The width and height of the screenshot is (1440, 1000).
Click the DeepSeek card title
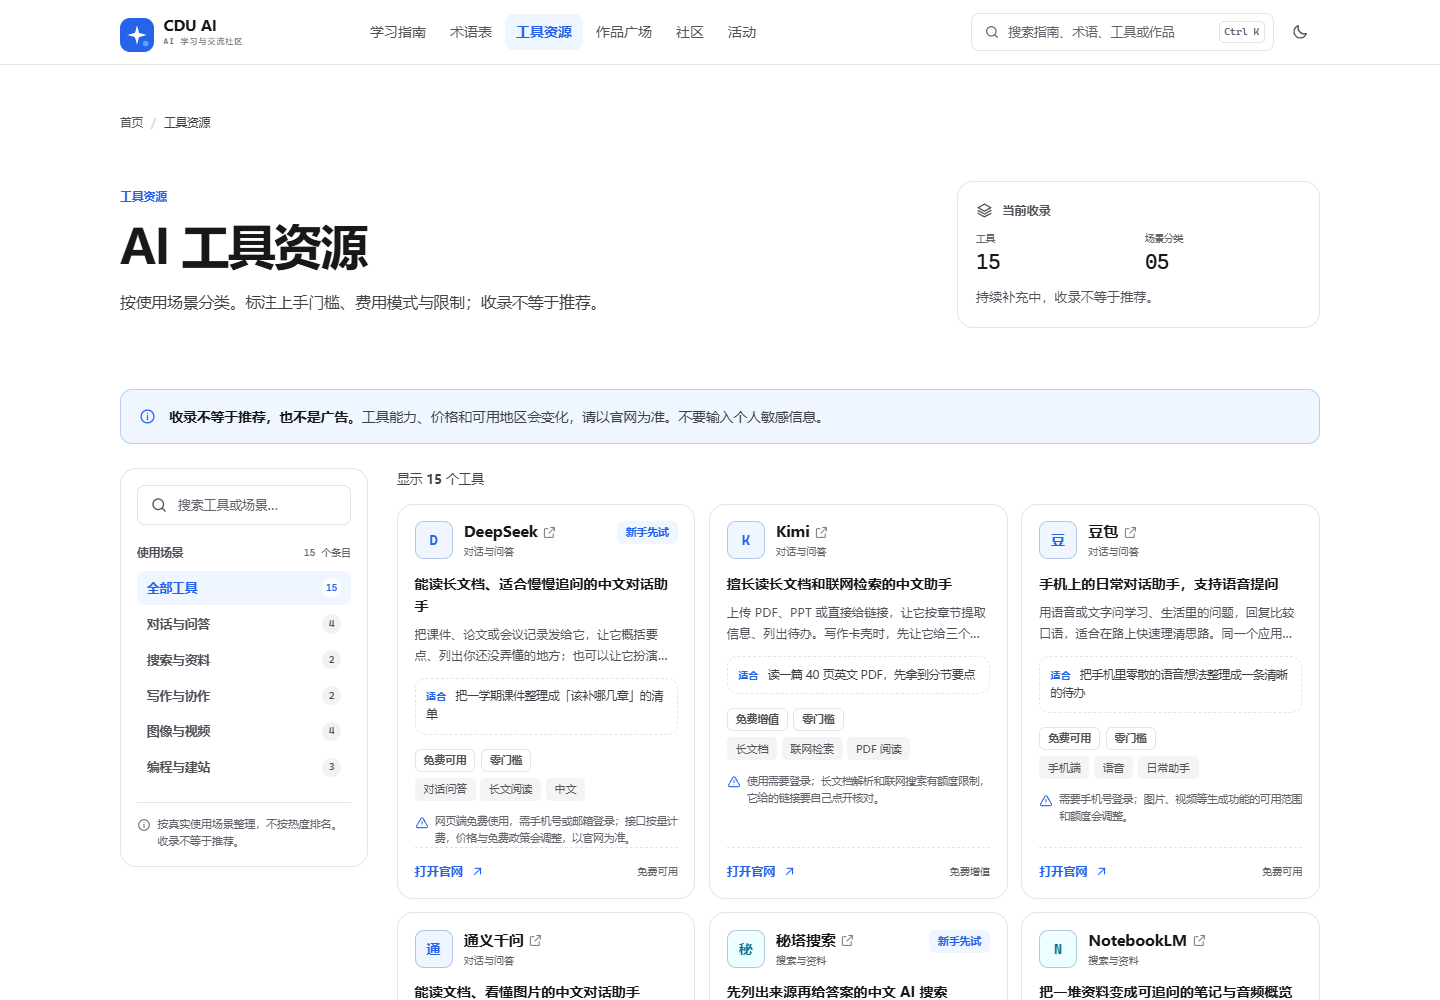pos(501,532)
